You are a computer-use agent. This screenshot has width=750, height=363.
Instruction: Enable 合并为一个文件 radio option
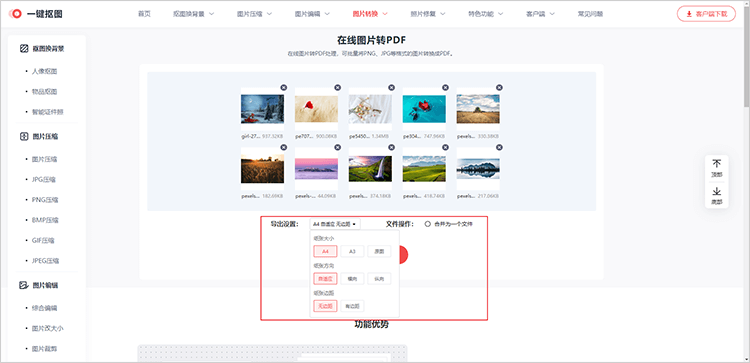[x=428, y=224]
